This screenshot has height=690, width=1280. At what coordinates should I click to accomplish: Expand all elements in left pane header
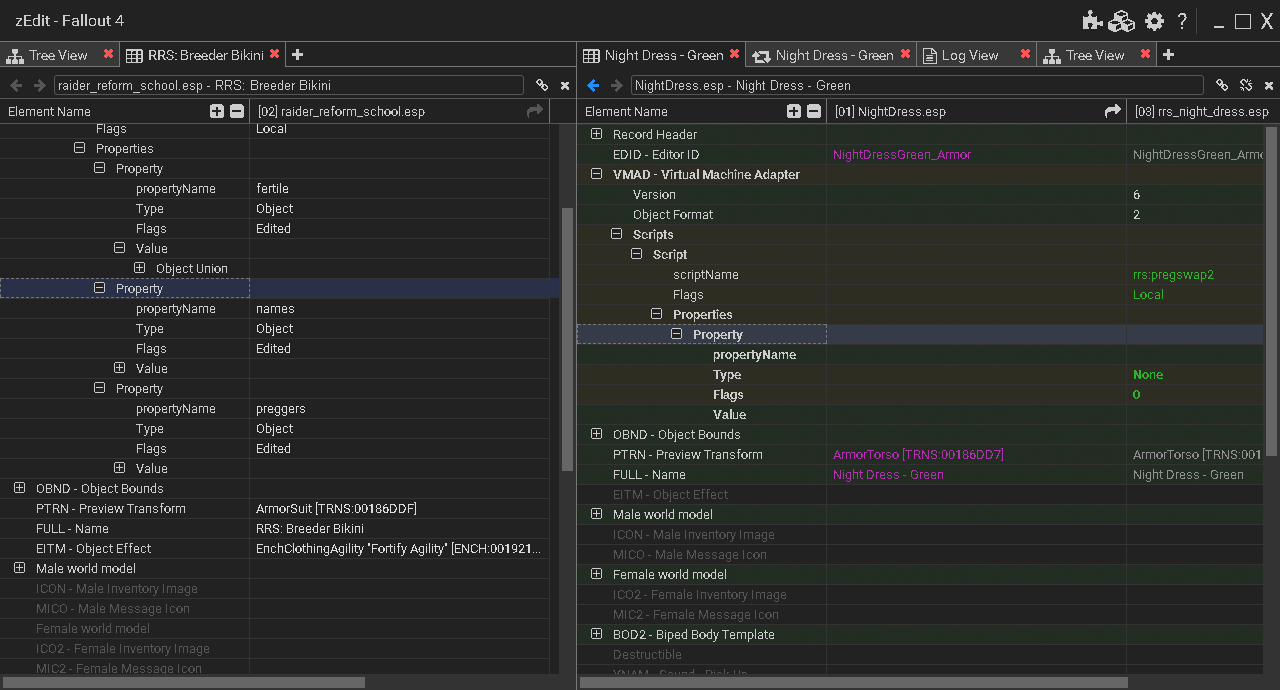click(217, 111)
